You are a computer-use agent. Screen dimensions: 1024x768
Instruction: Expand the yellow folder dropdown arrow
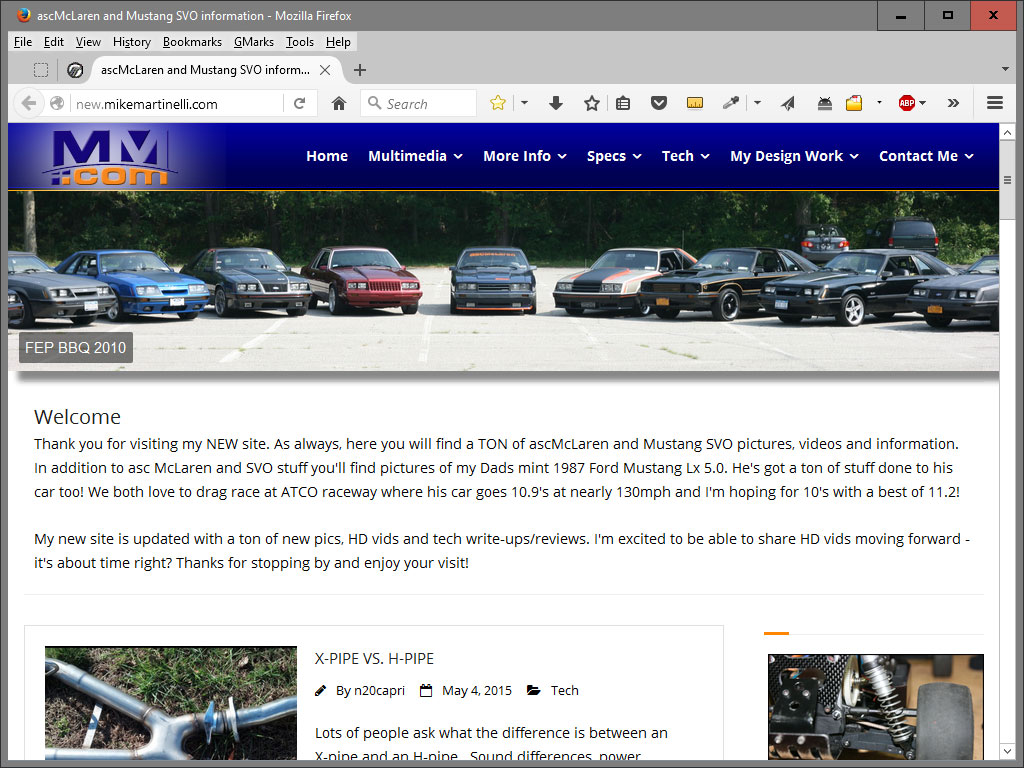[879, 103]
